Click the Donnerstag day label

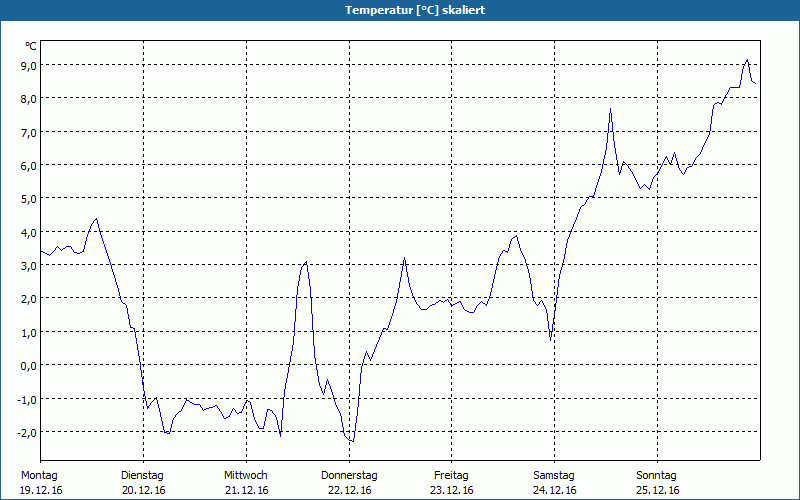pyautogui.click(x=349, y=476)
